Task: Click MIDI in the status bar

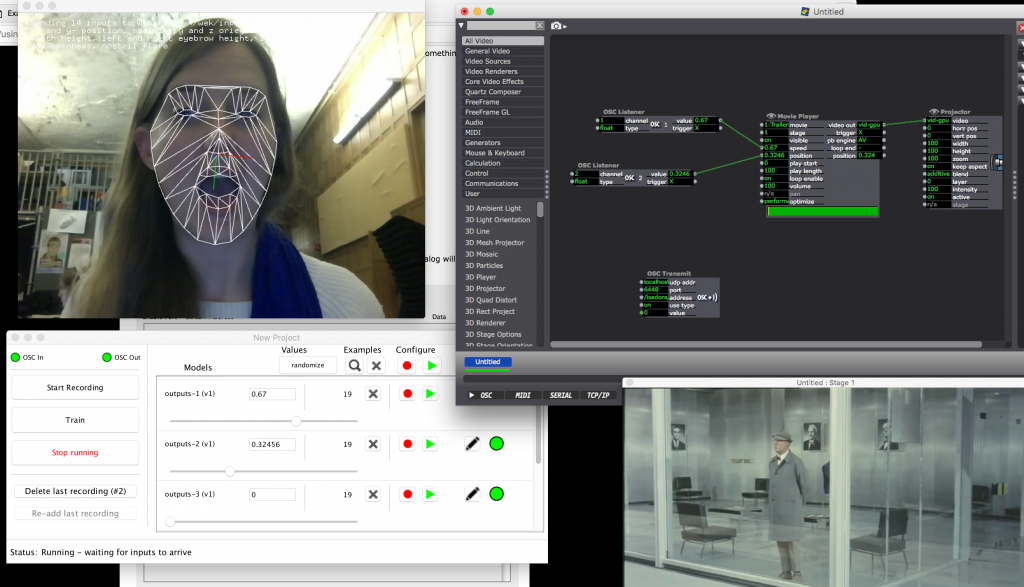Action: pyautogui.click(x=523, y=395)
